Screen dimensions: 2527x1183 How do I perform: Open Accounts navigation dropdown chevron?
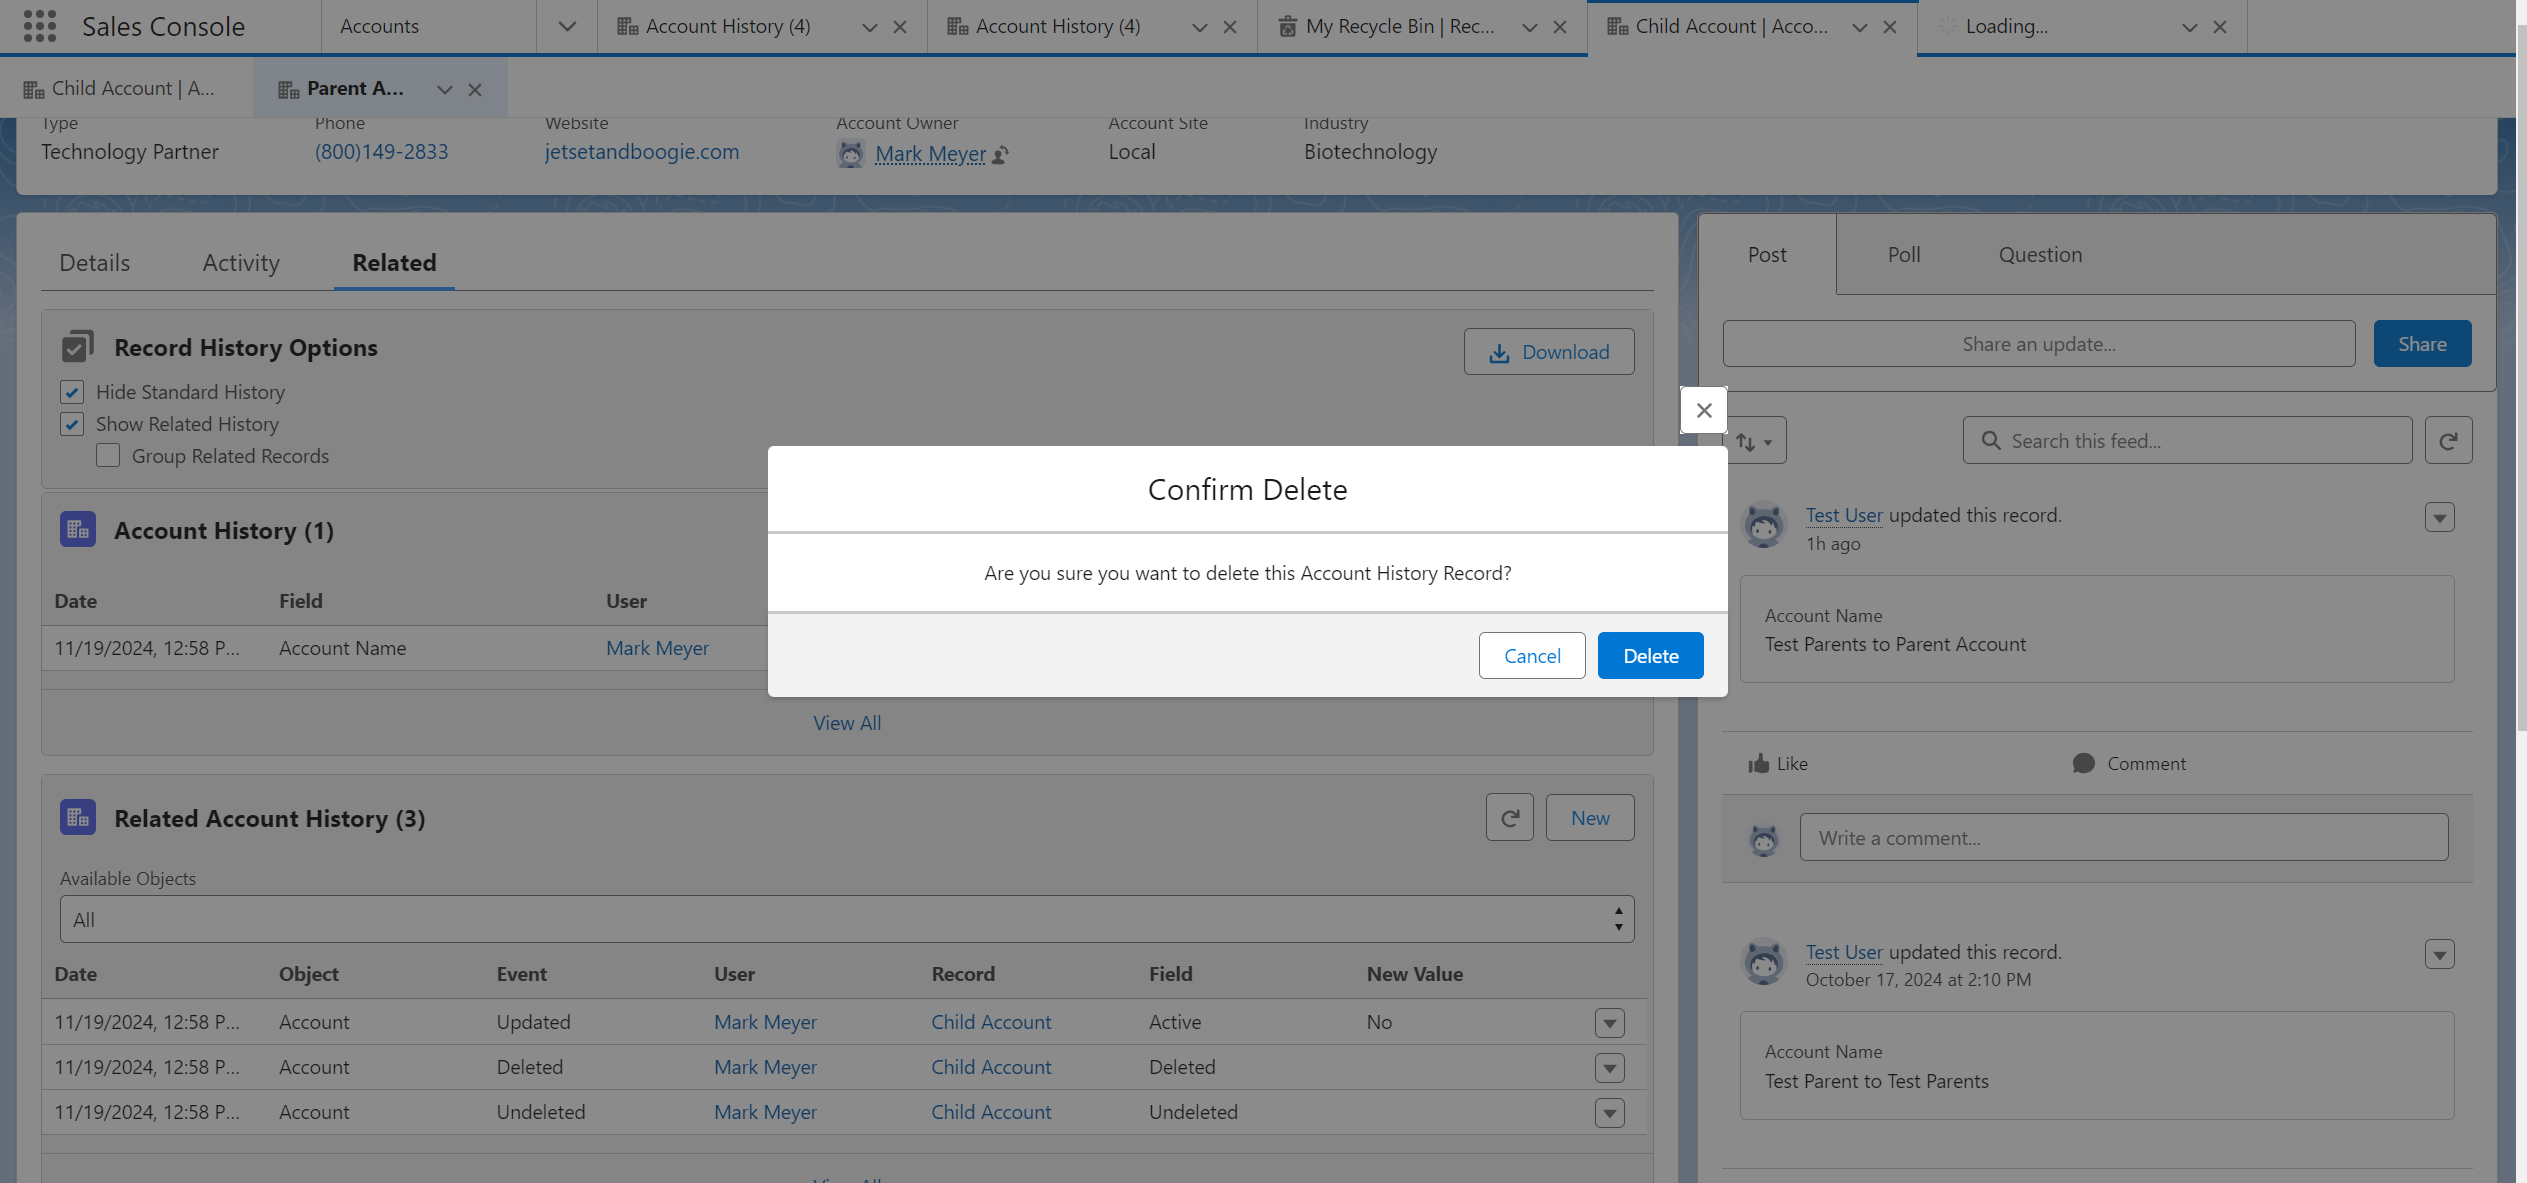tap(567, 27)
